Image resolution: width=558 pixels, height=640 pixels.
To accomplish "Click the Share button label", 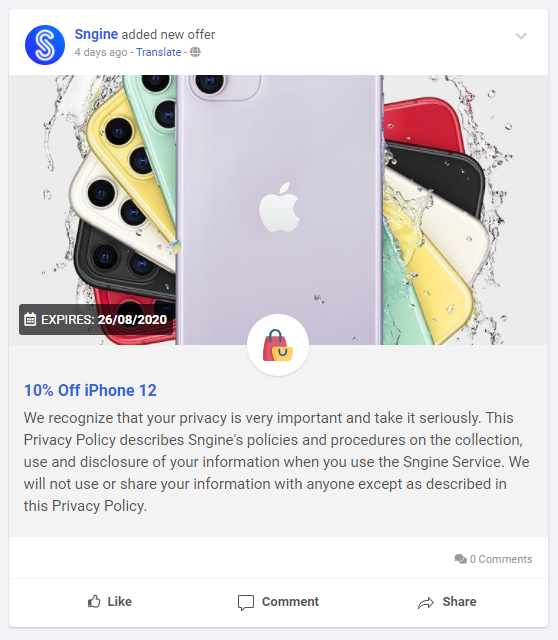I will 459,602.
